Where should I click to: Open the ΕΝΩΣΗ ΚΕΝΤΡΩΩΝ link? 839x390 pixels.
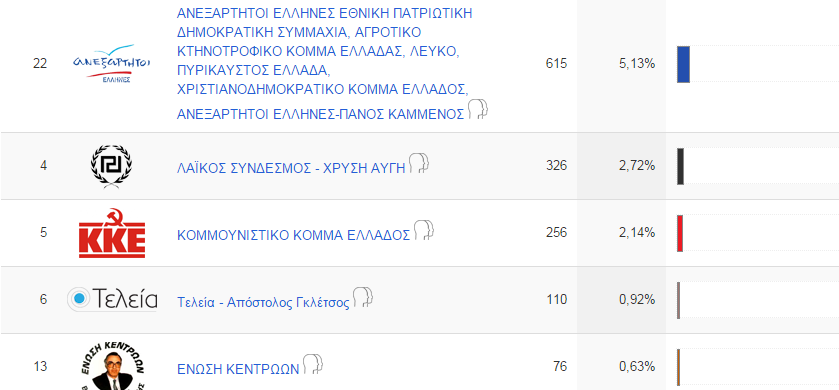(x=238, y=369)
